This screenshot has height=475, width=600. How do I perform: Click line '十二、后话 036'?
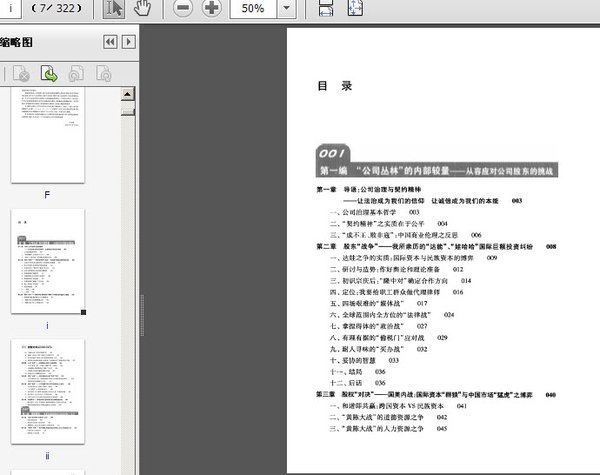tap(358, 383)
